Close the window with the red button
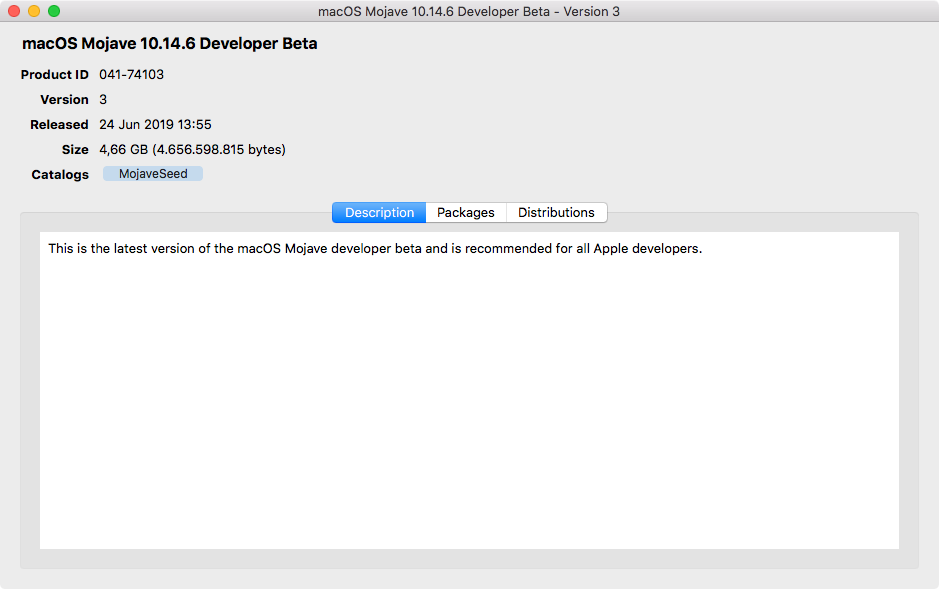 (14, 11)
